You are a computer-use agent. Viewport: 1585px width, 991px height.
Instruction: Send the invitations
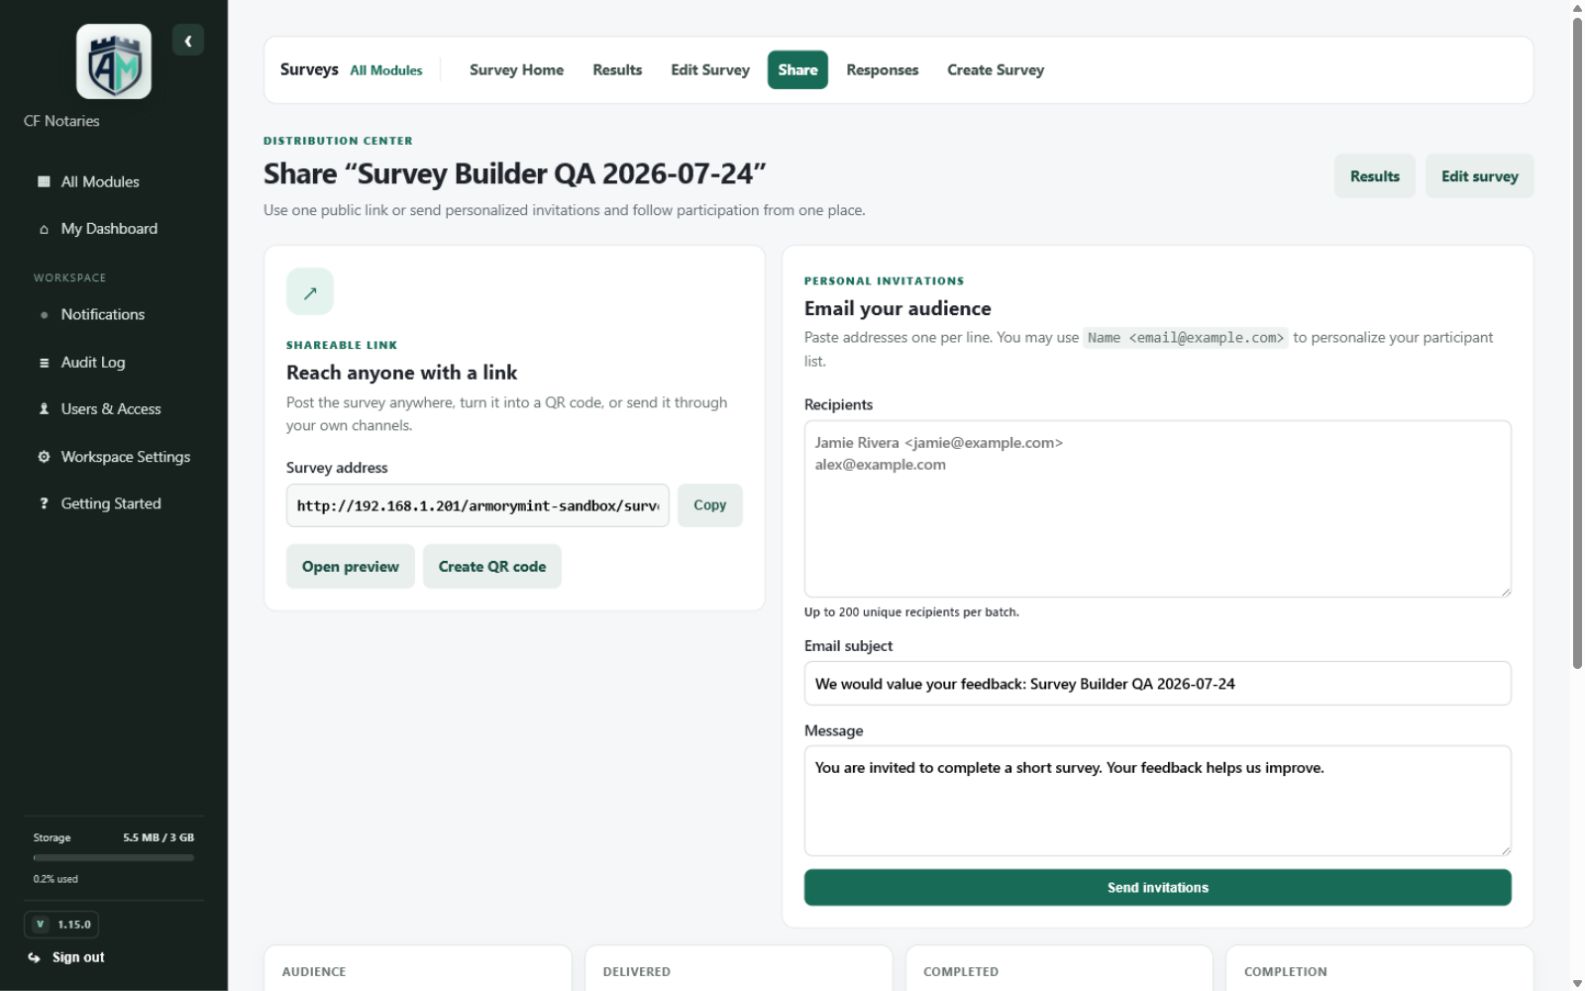pyautogui.click(x=1157, y=888)
